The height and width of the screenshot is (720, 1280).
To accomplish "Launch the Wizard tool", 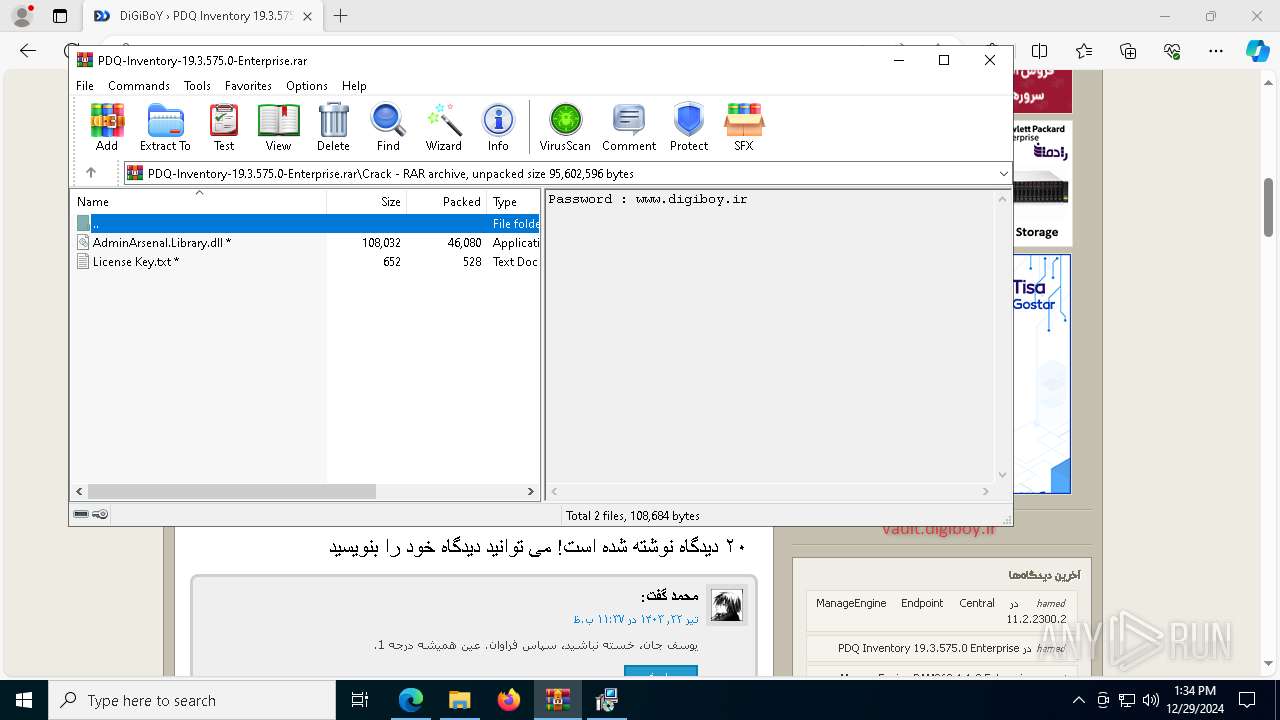I will click(x=443, y=127).
